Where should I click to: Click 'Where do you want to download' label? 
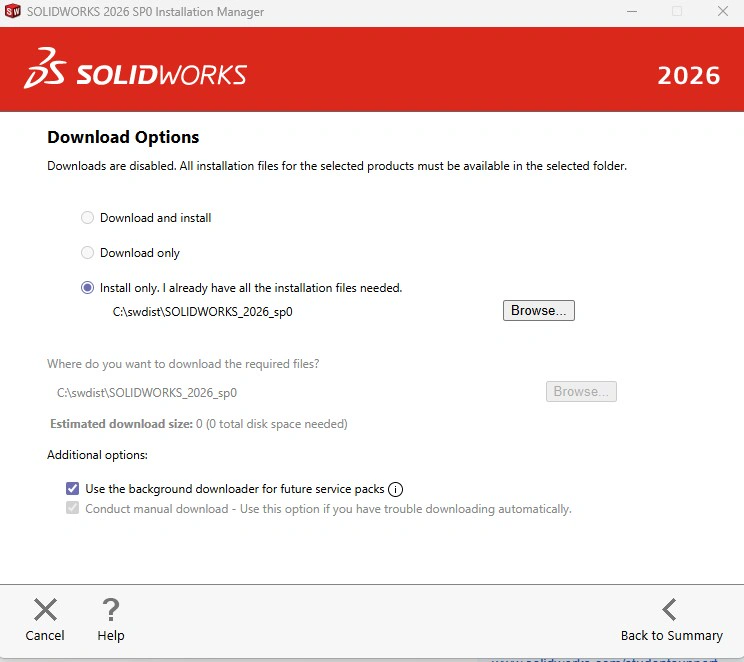[x=183, y=364]
